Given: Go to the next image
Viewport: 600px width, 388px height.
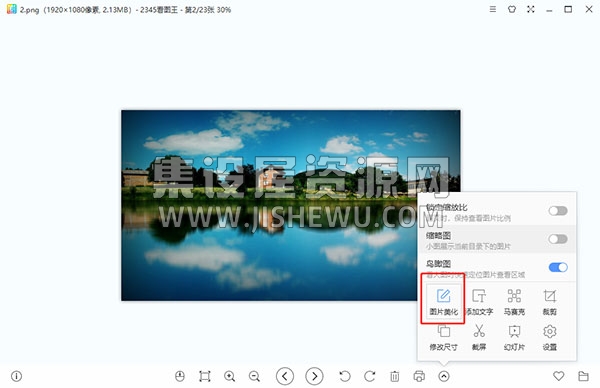Looking at the screenshot, I should pyautogui.click(x=314, y=376).
